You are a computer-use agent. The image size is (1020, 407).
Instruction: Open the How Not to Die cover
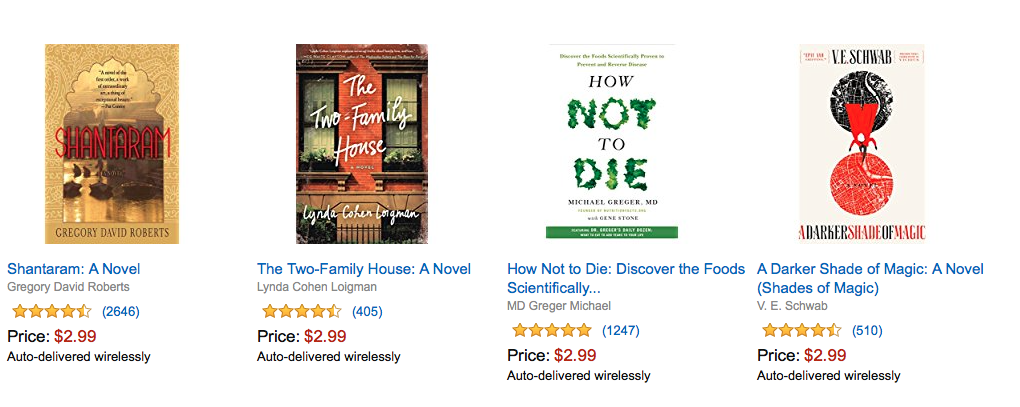(x=611, y=141)
